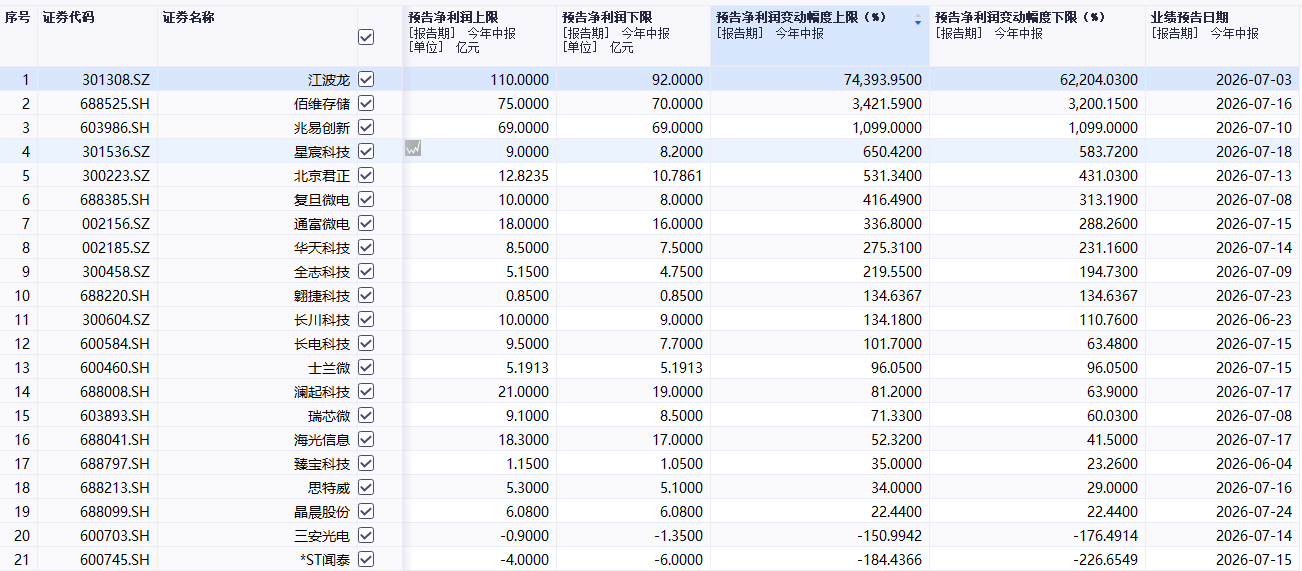Toggle the checkbox for 兆易创新

point(366,127)
